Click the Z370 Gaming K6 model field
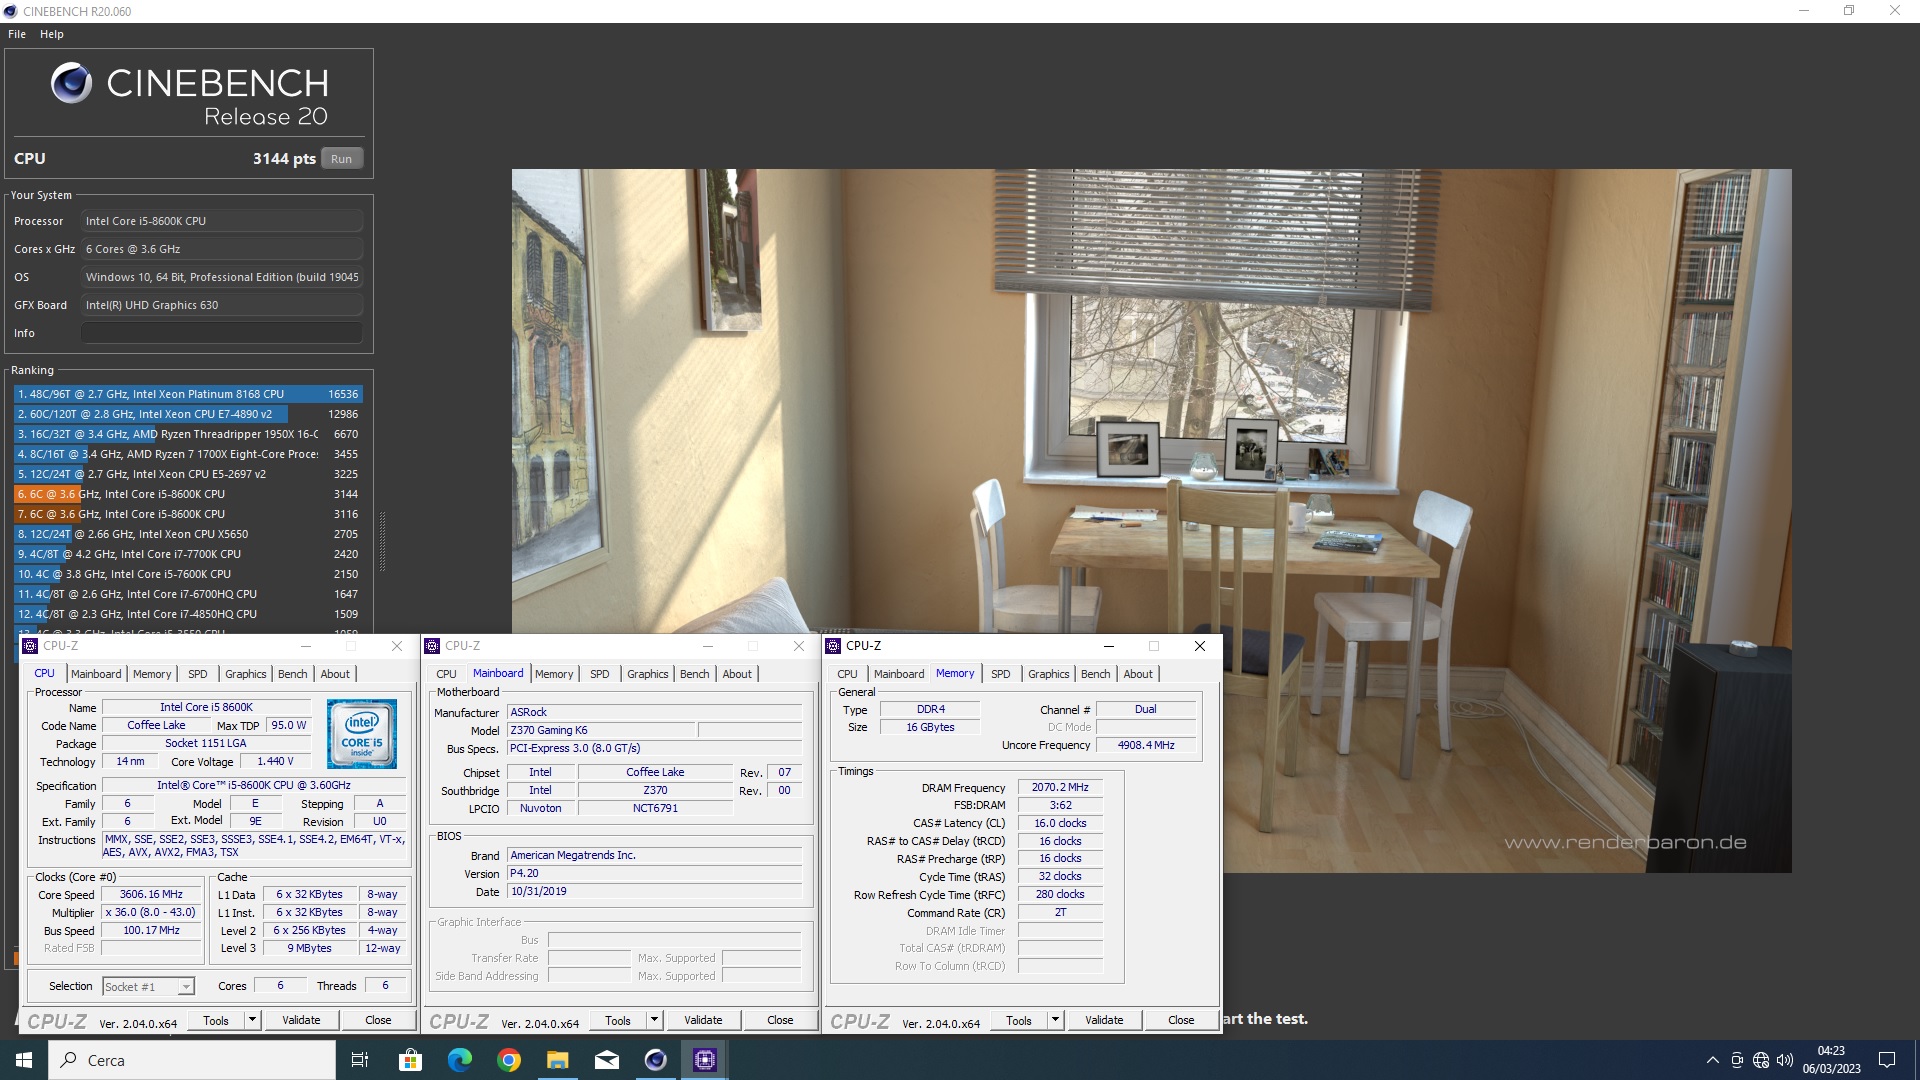Viewport: 1920px width, 1080px height. [601, 731]
